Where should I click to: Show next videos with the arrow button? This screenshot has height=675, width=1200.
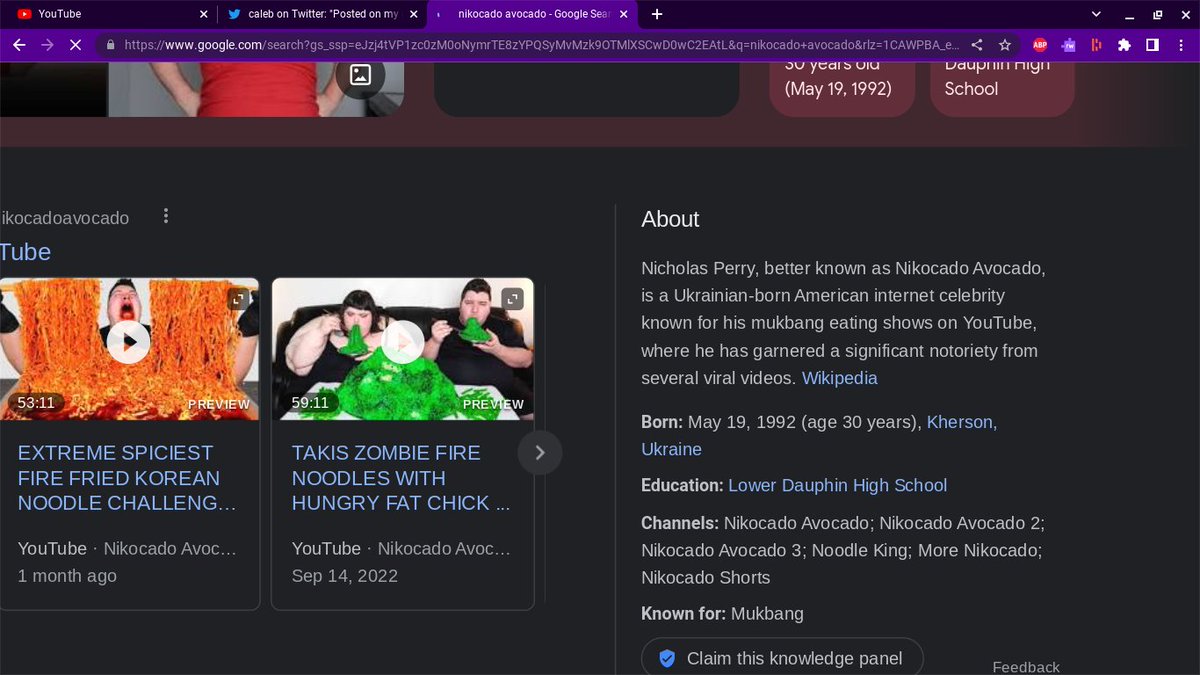click(x=540, y=453)
